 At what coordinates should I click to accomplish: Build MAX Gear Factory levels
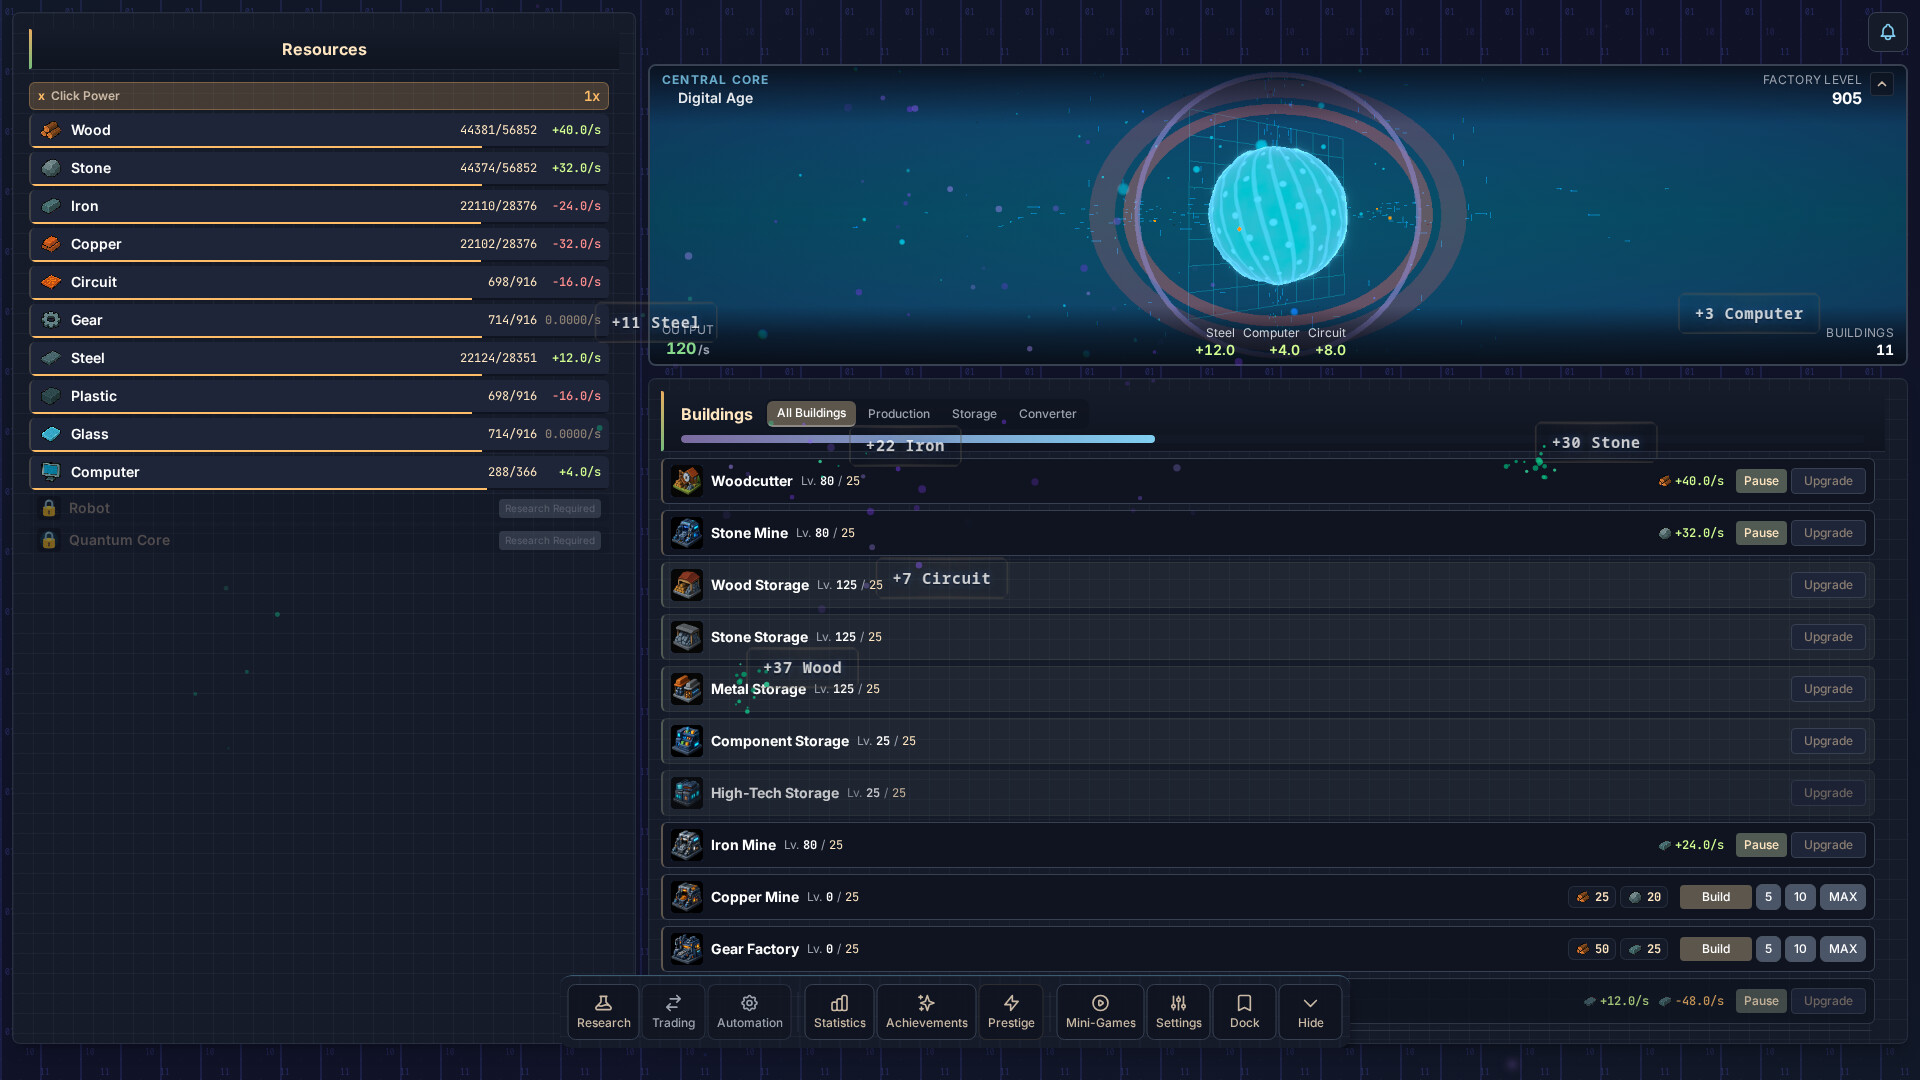click(1843, 949)
